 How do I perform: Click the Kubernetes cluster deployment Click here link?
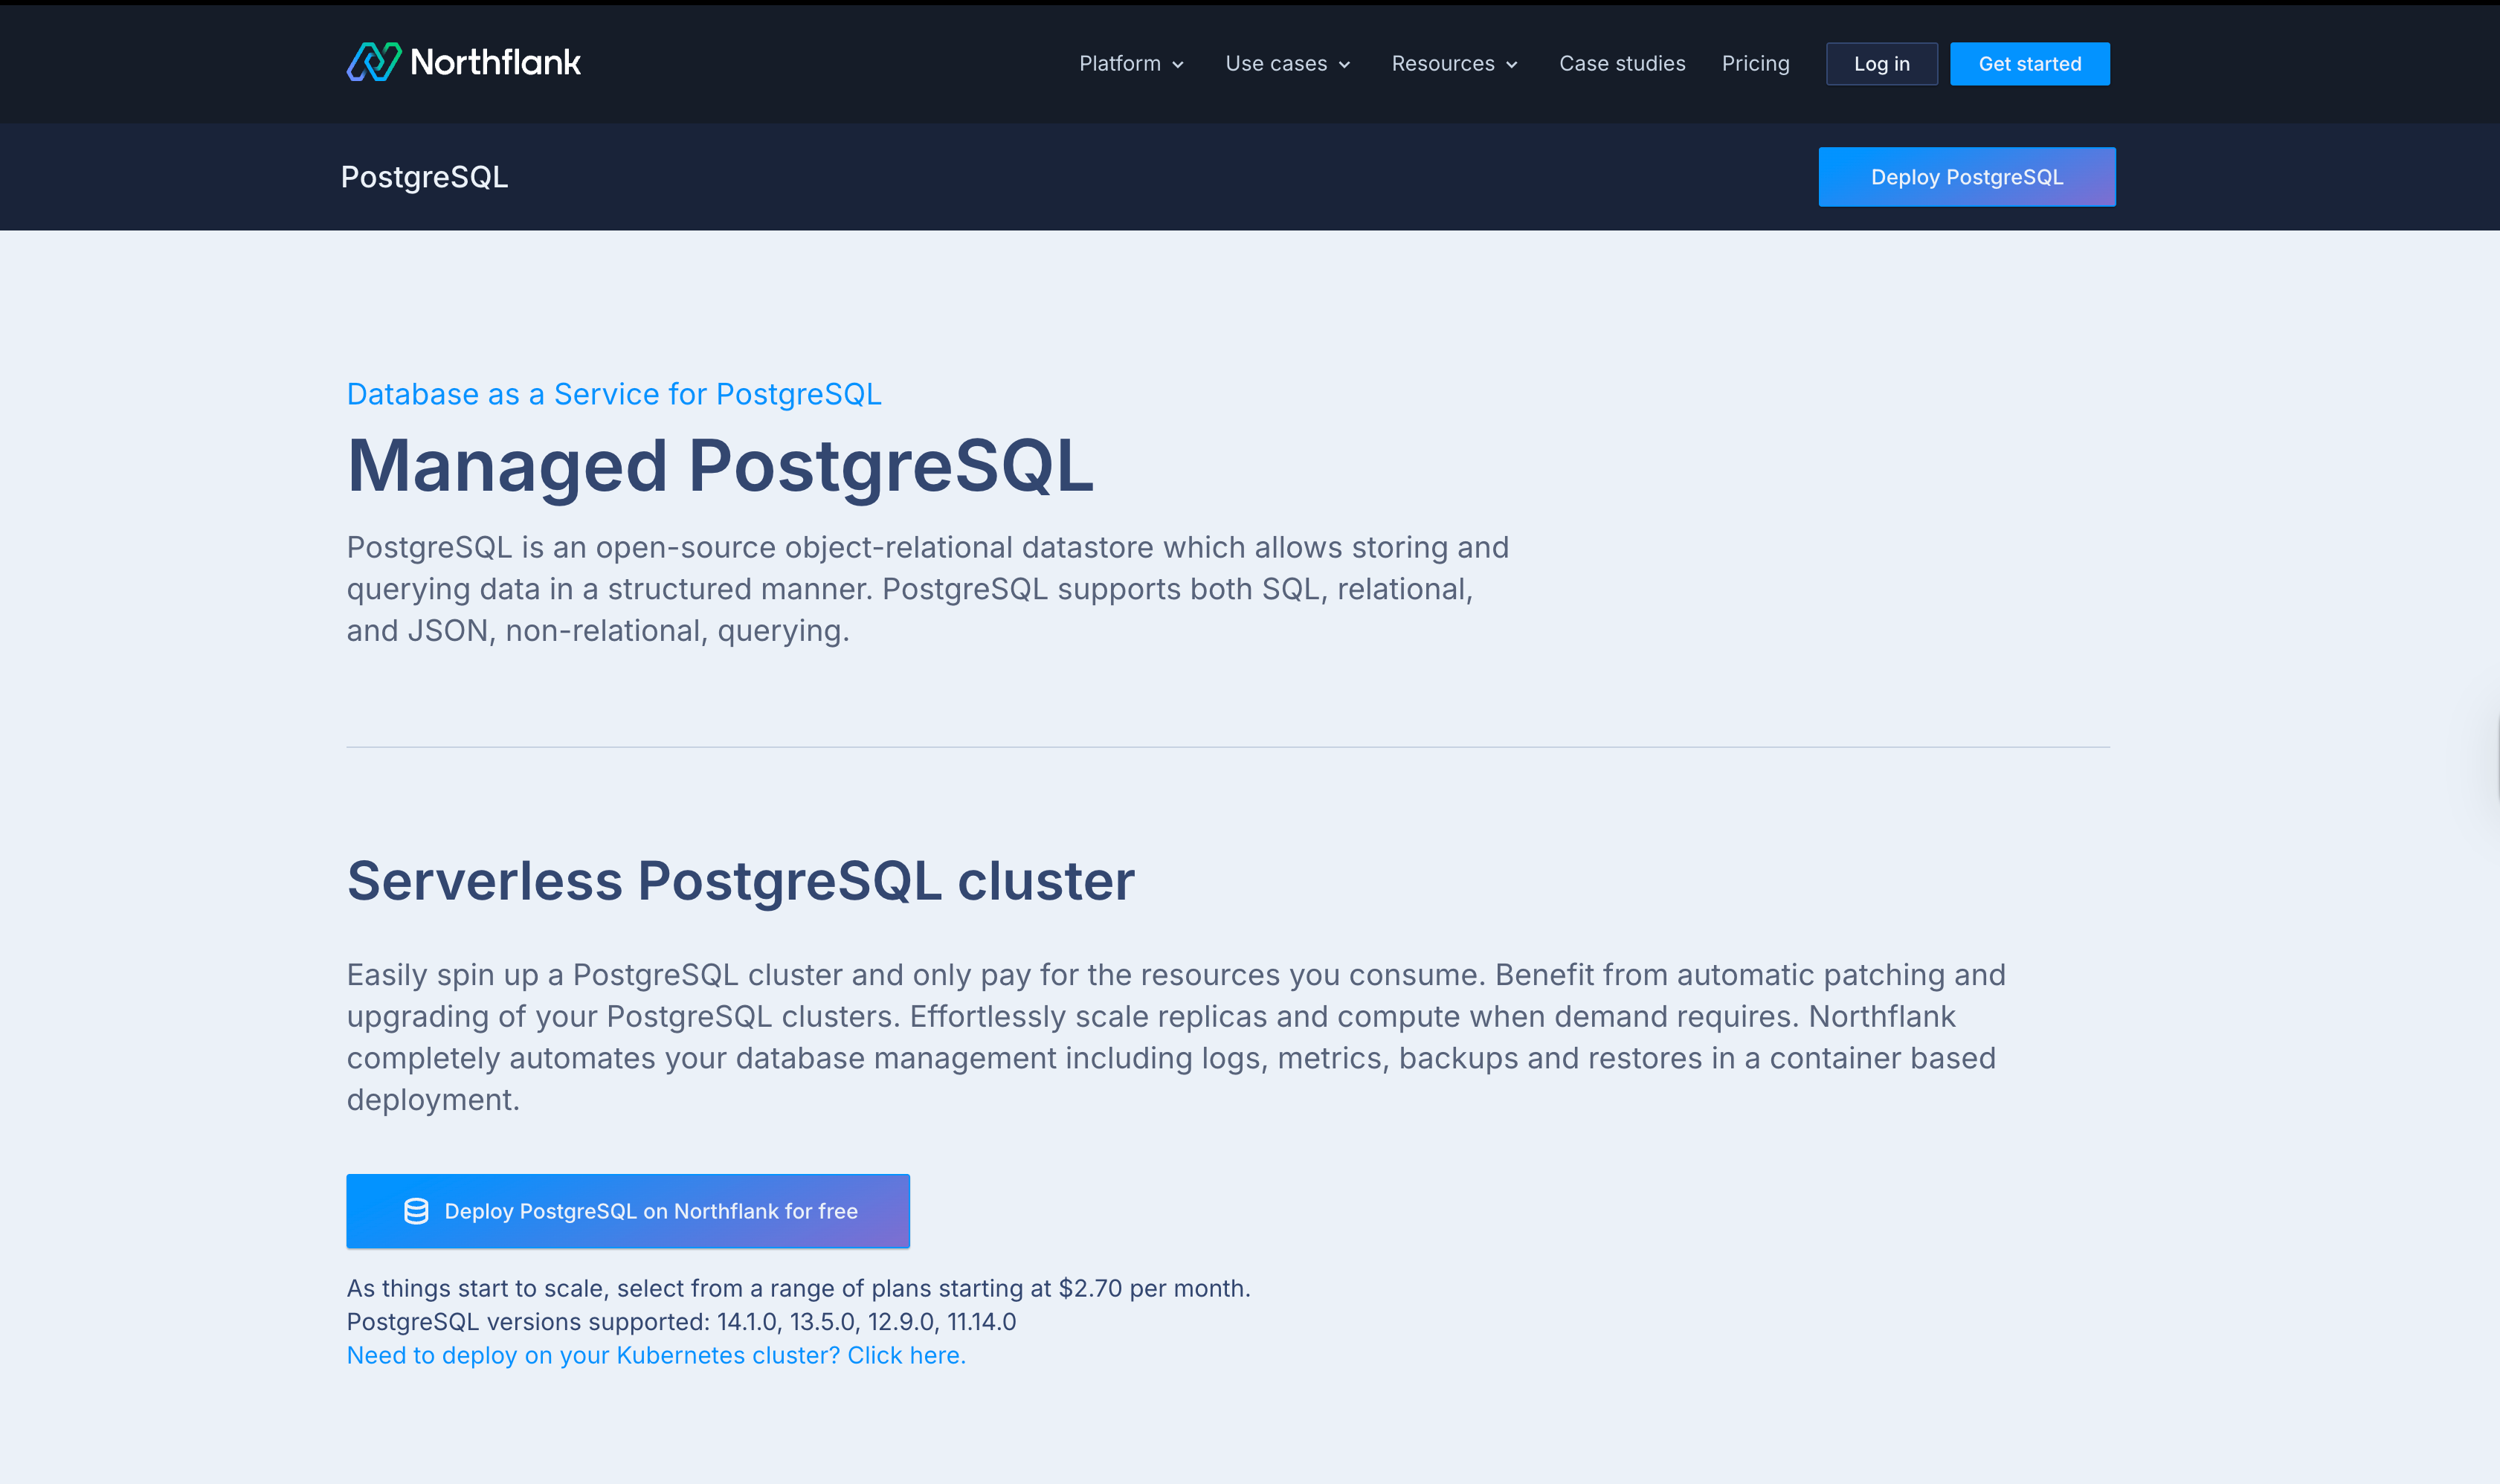[x=905, y=1354]
